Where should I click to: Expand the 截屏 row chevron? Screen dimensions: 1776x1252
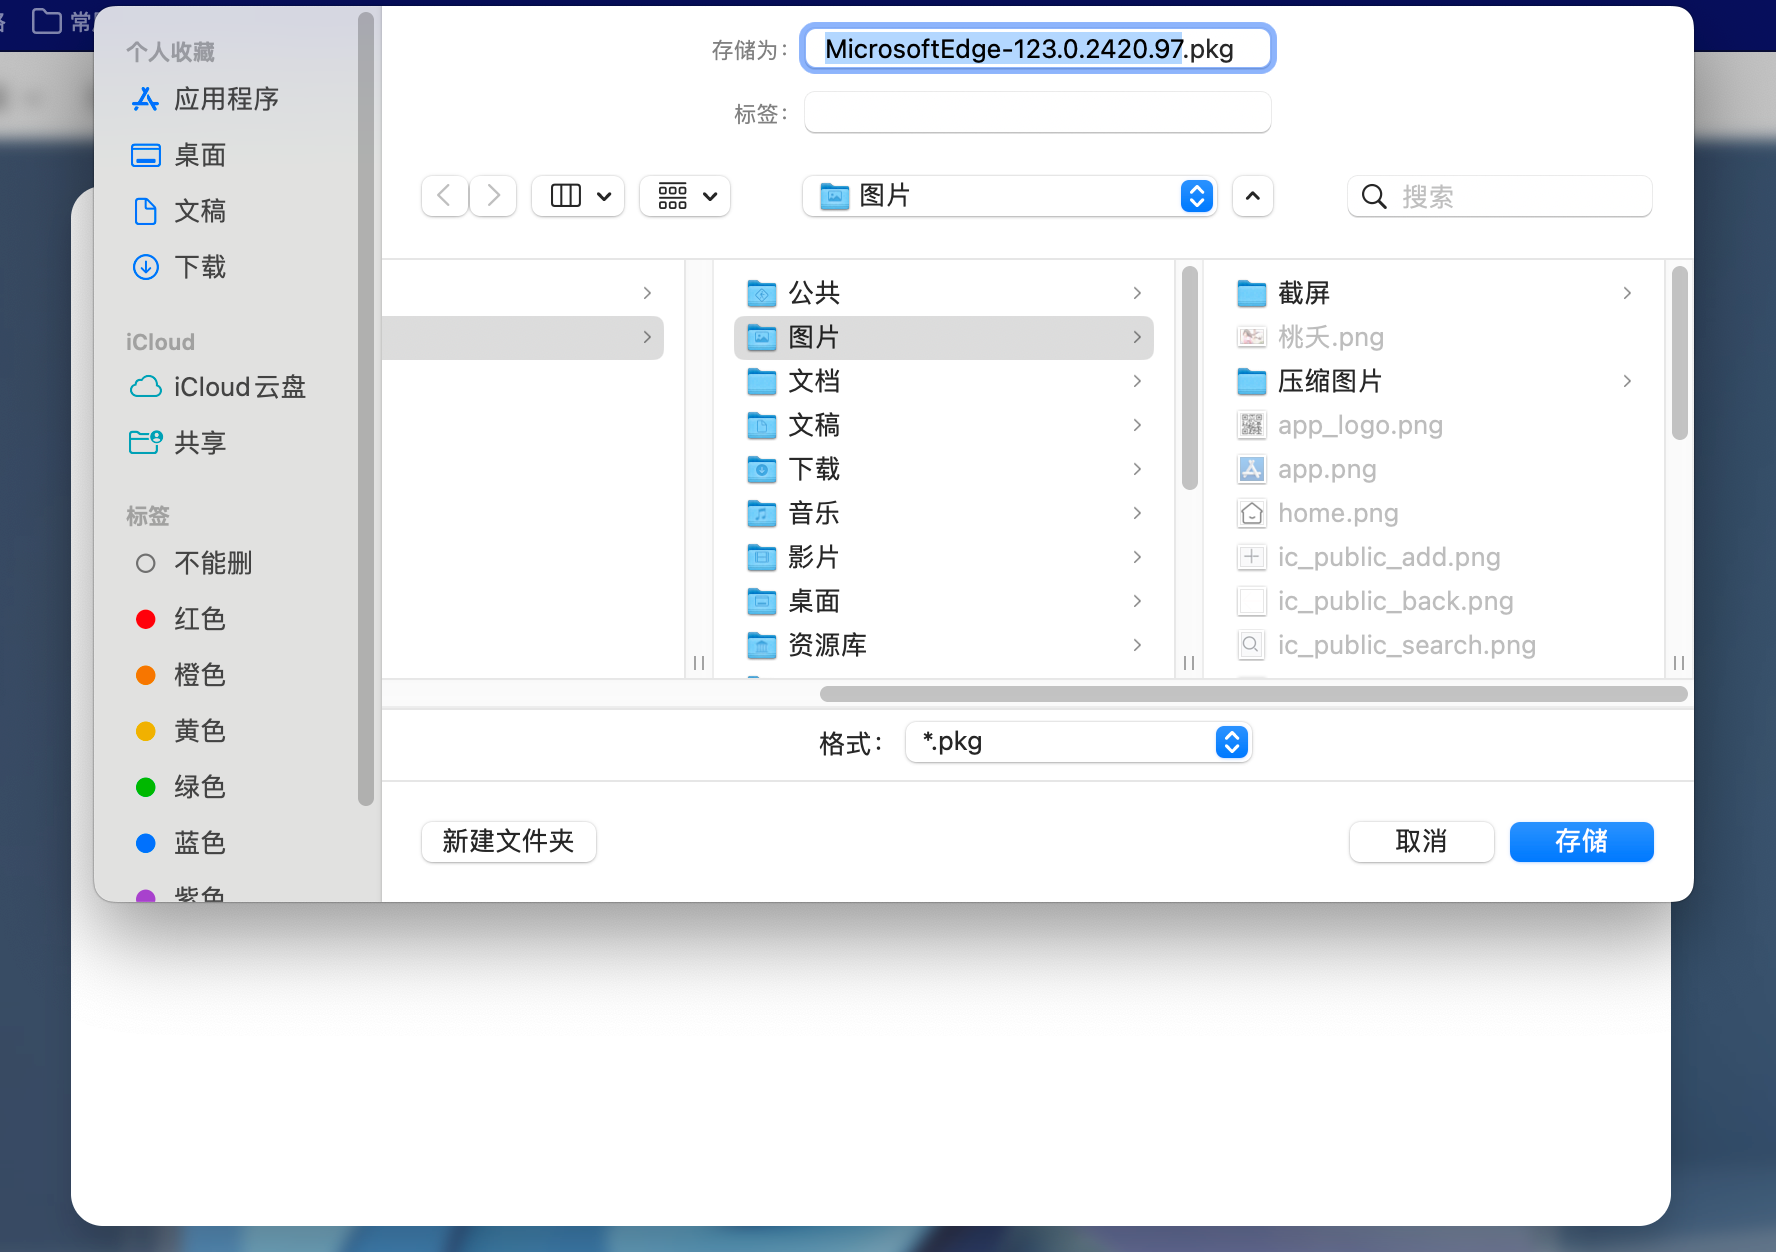pos(1627,293)
